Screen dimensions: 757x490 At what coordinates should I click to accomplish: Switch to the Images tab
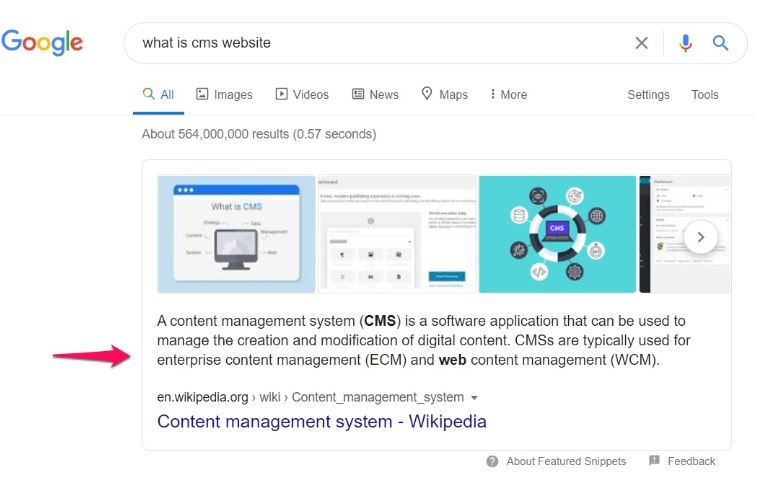pos(224,95)
